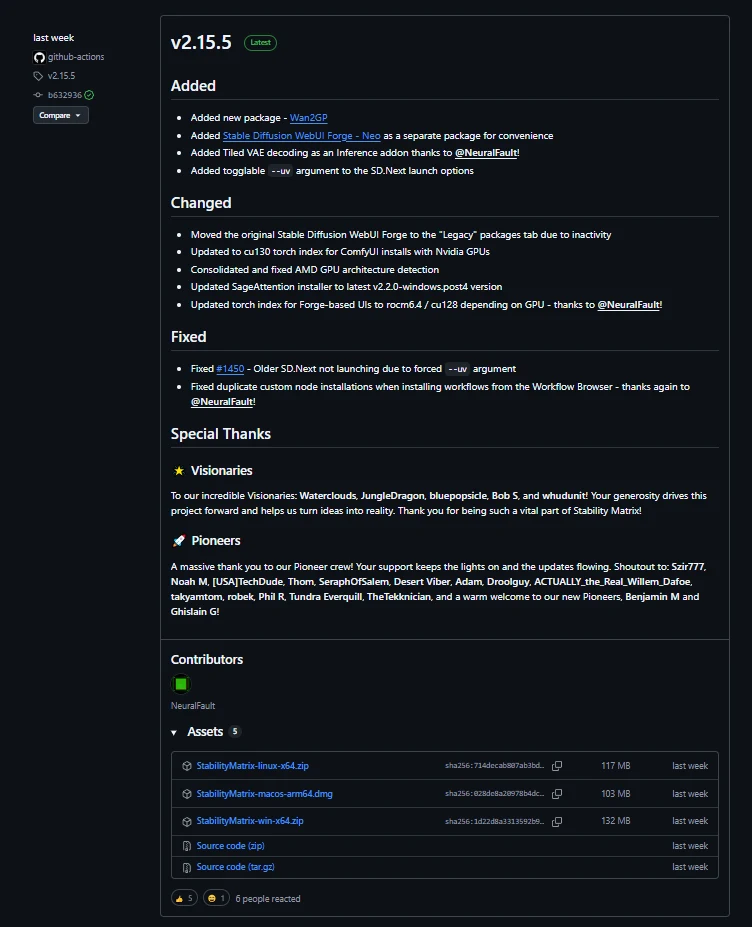Collapse the Assets section triangle
The height and width of the screenshot is (927, 752).
[x=174, y=732]
